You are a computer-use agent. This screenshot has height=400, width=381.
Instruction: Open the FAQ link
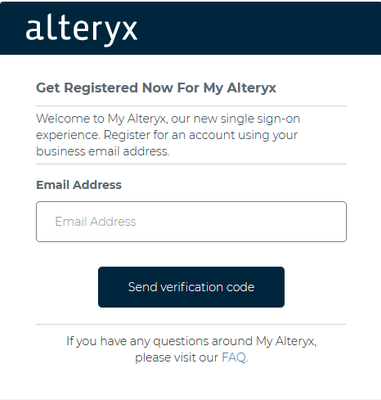[234, 357]
